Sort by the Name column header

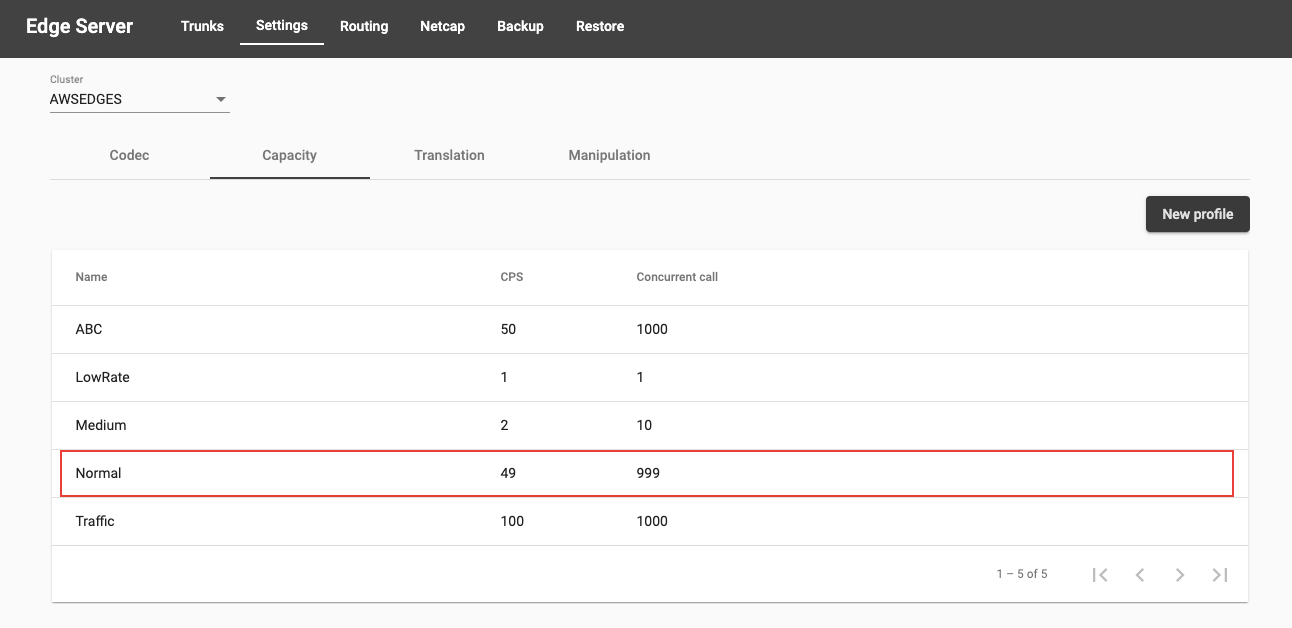(x=91, y=277)
